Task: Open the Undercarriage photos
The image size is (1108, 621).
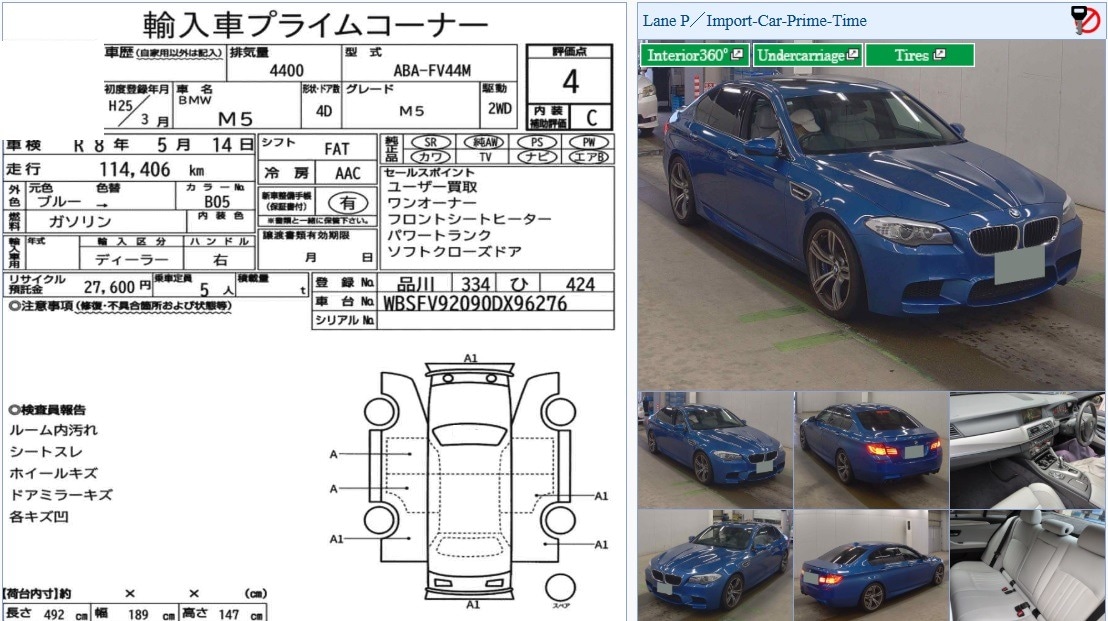Action: [800, 55]
